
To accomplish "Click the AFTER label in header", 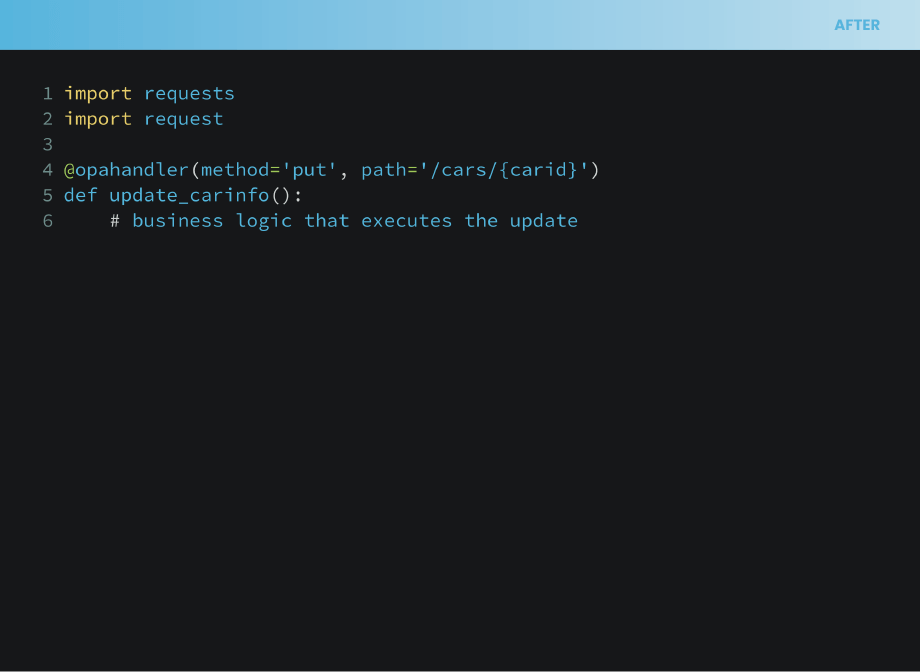I will (x=857, y=25).
